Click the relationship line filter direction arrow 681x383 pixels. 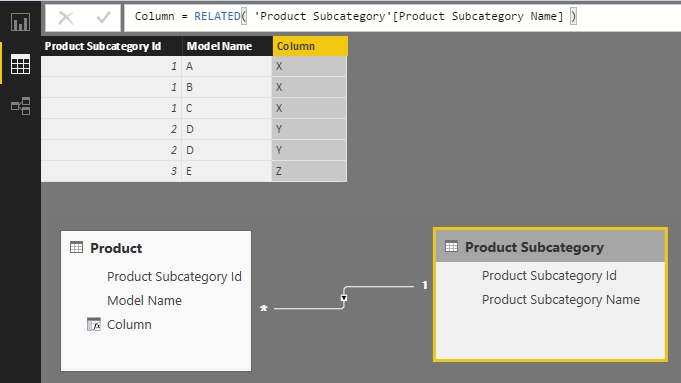[344, 298]
